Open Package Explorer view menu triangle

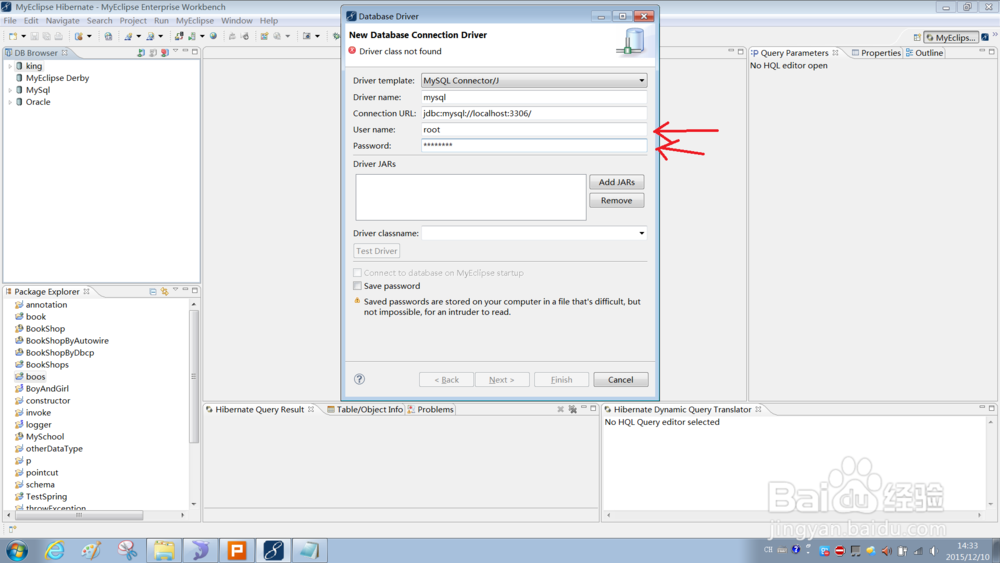click(x=175, y=290)
